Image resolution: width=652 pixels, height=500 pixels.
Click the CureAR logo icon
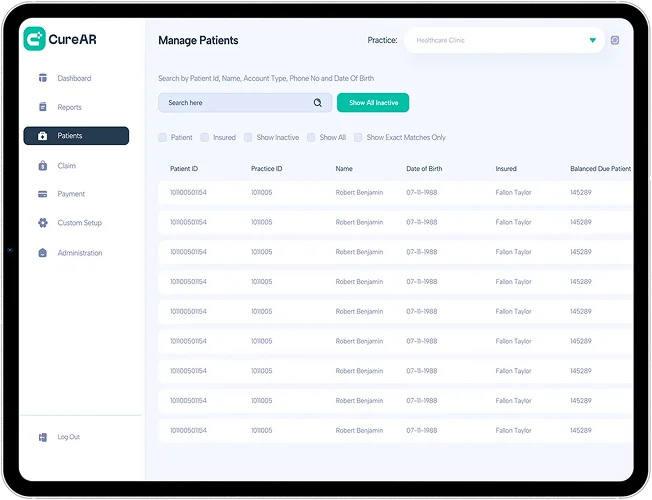pos(34,40)
